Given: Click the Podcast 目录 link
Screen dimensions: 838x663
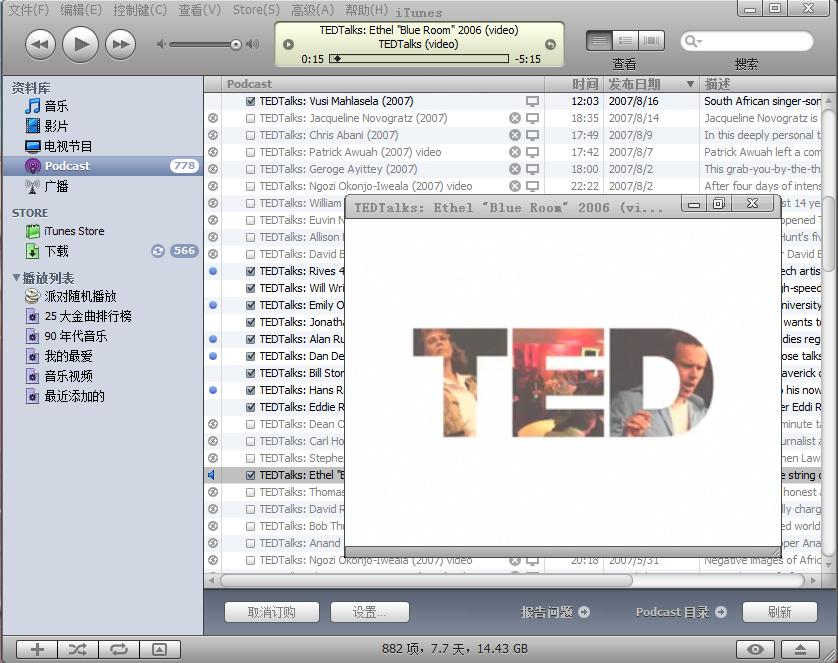Looking at the screenshot, I should pyautogui.click(x=681, y=612).
